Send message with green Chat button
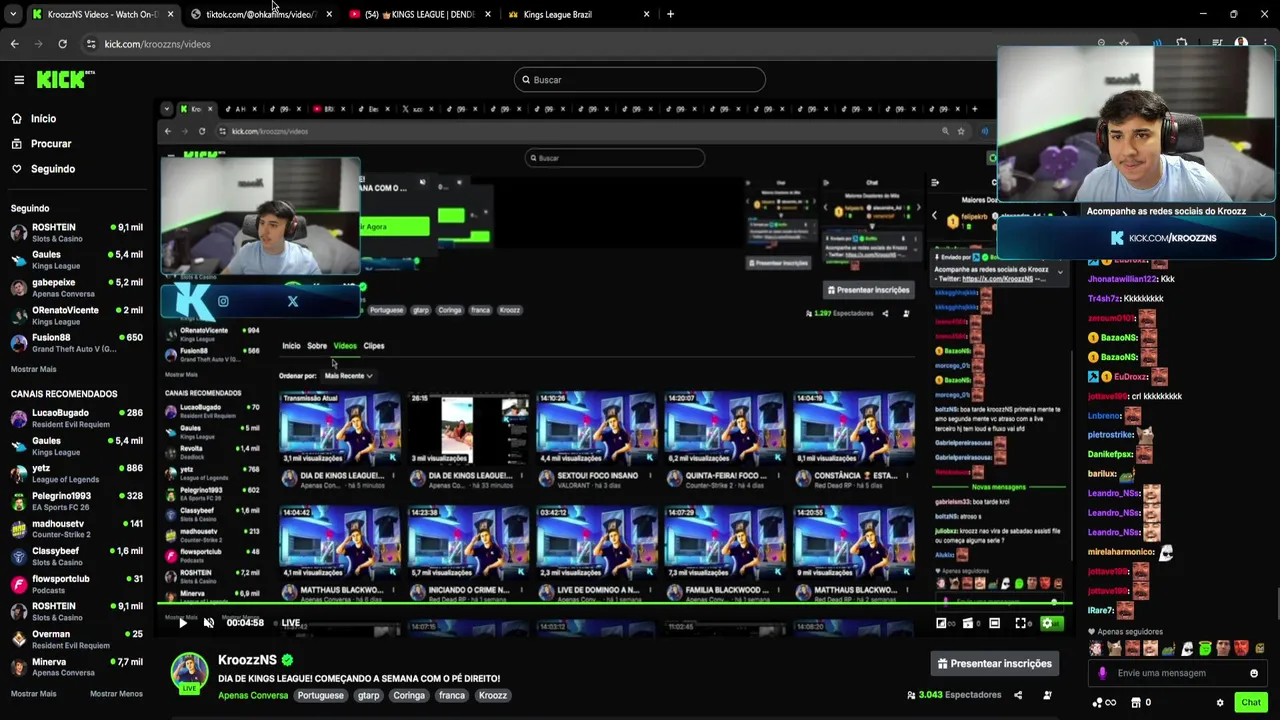The image size is (1280, 720). click(1251, 702)
